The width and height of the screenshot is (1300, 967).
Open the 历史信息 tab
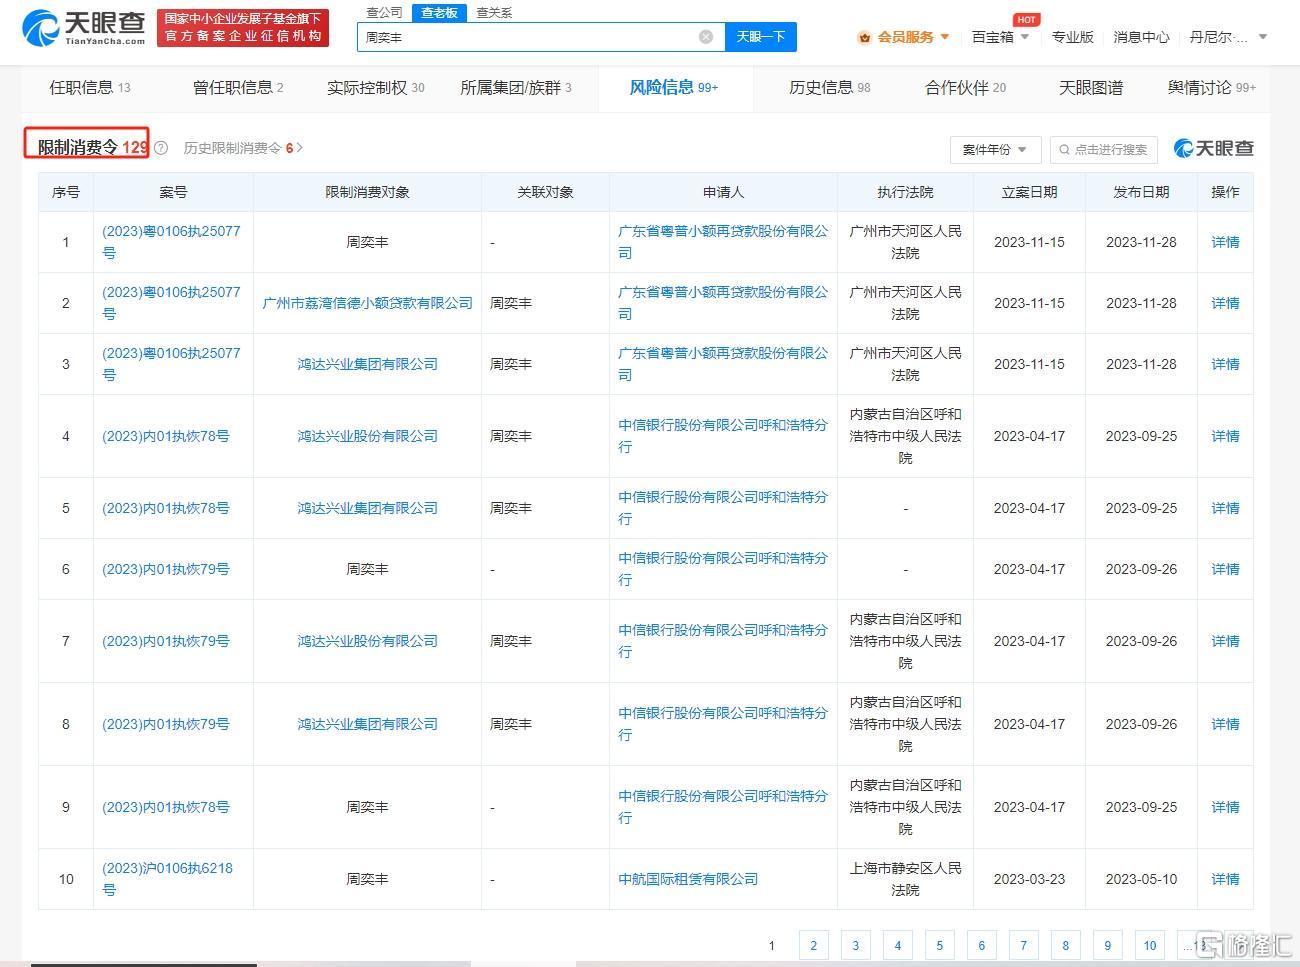[x=829, y=88]
